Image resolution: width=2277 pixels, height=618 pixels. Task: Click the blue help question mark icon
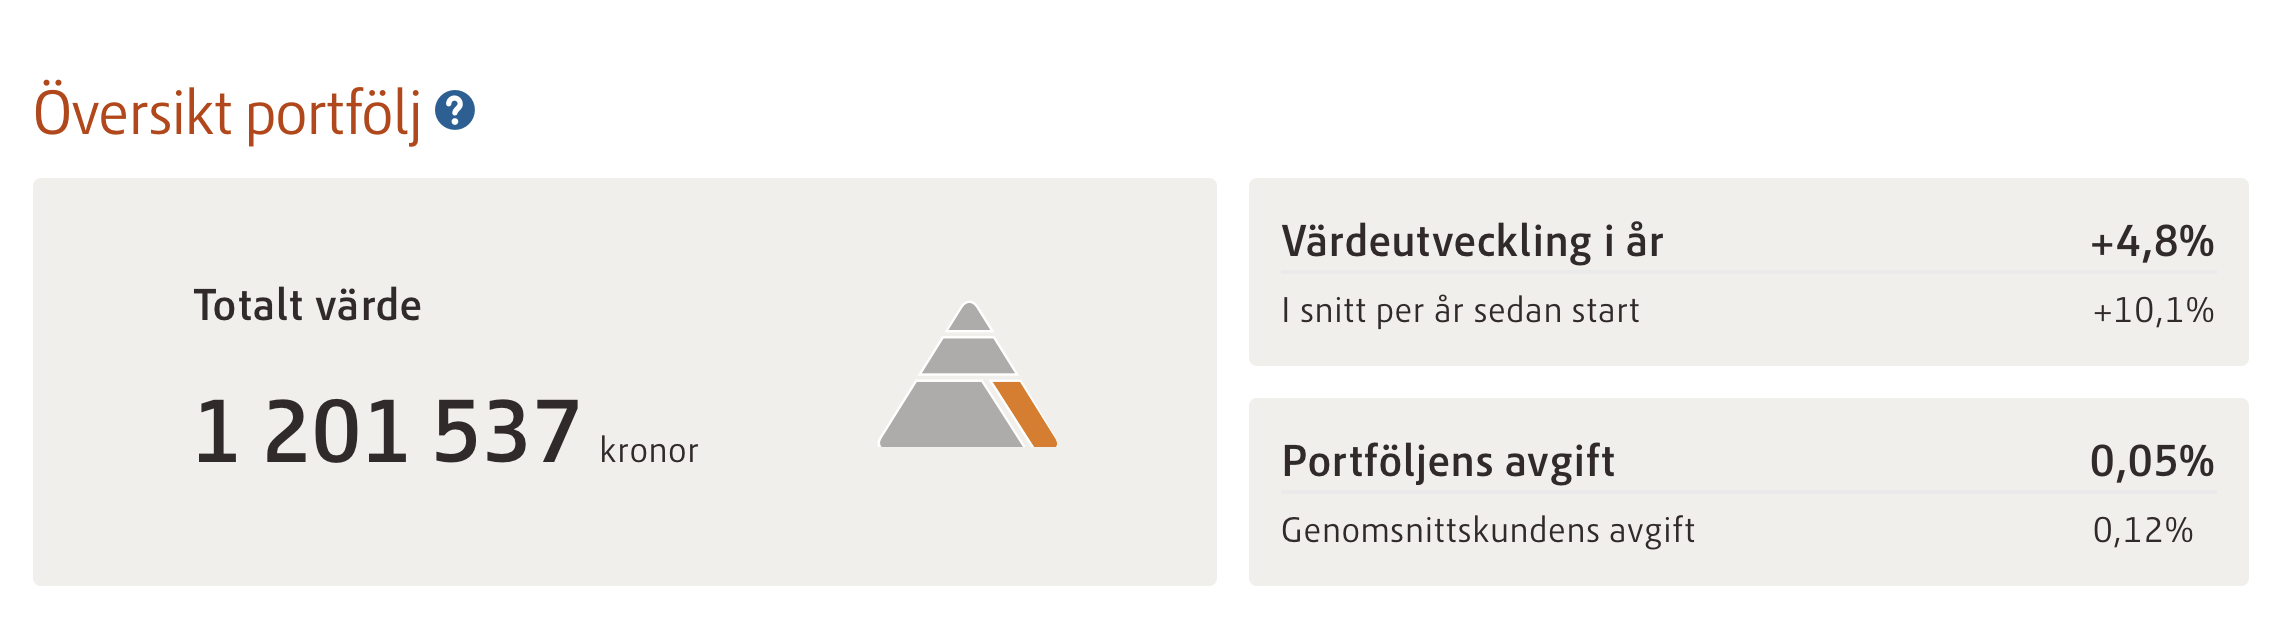point(454,110)
